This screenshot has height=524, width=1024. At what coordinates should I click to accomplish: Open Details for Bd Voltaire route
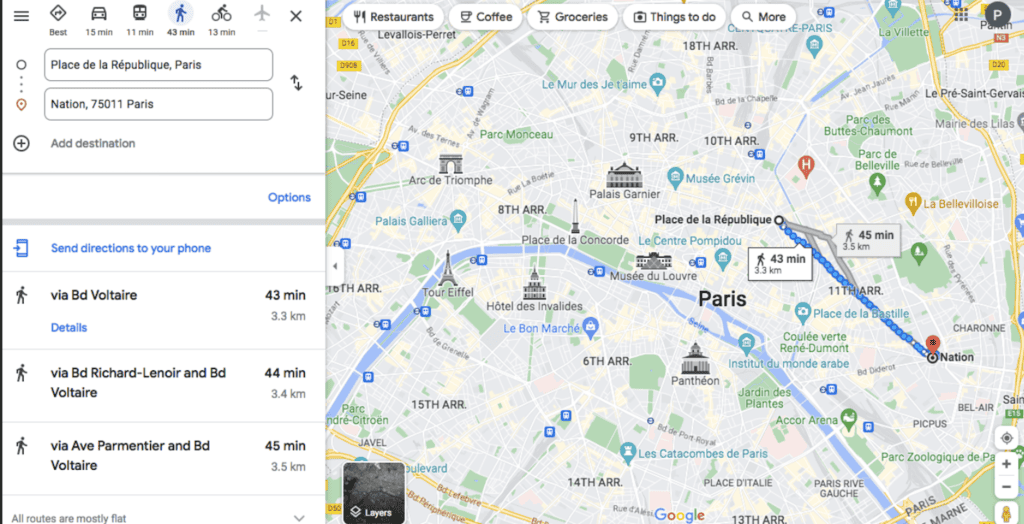point(69,327)
